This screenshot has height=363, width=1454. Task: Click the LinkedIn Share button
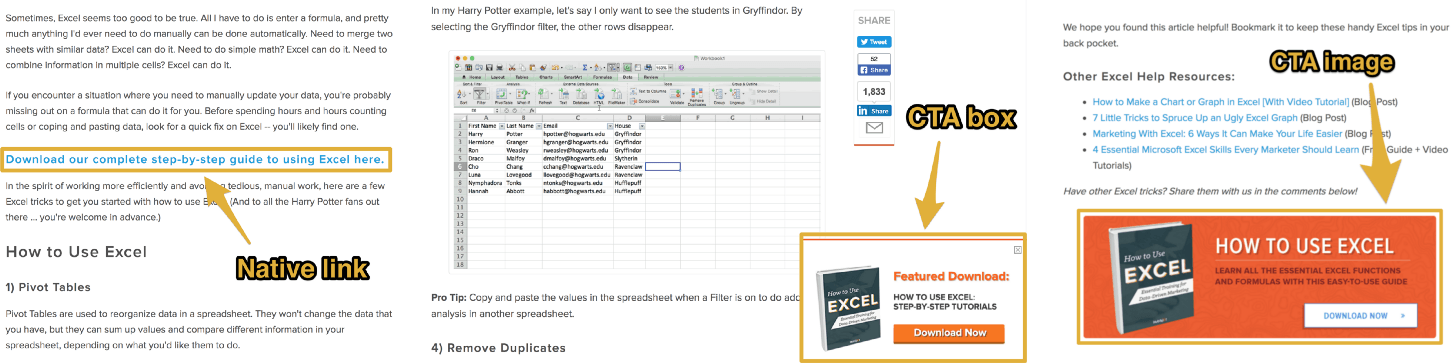tap(874, 110)
